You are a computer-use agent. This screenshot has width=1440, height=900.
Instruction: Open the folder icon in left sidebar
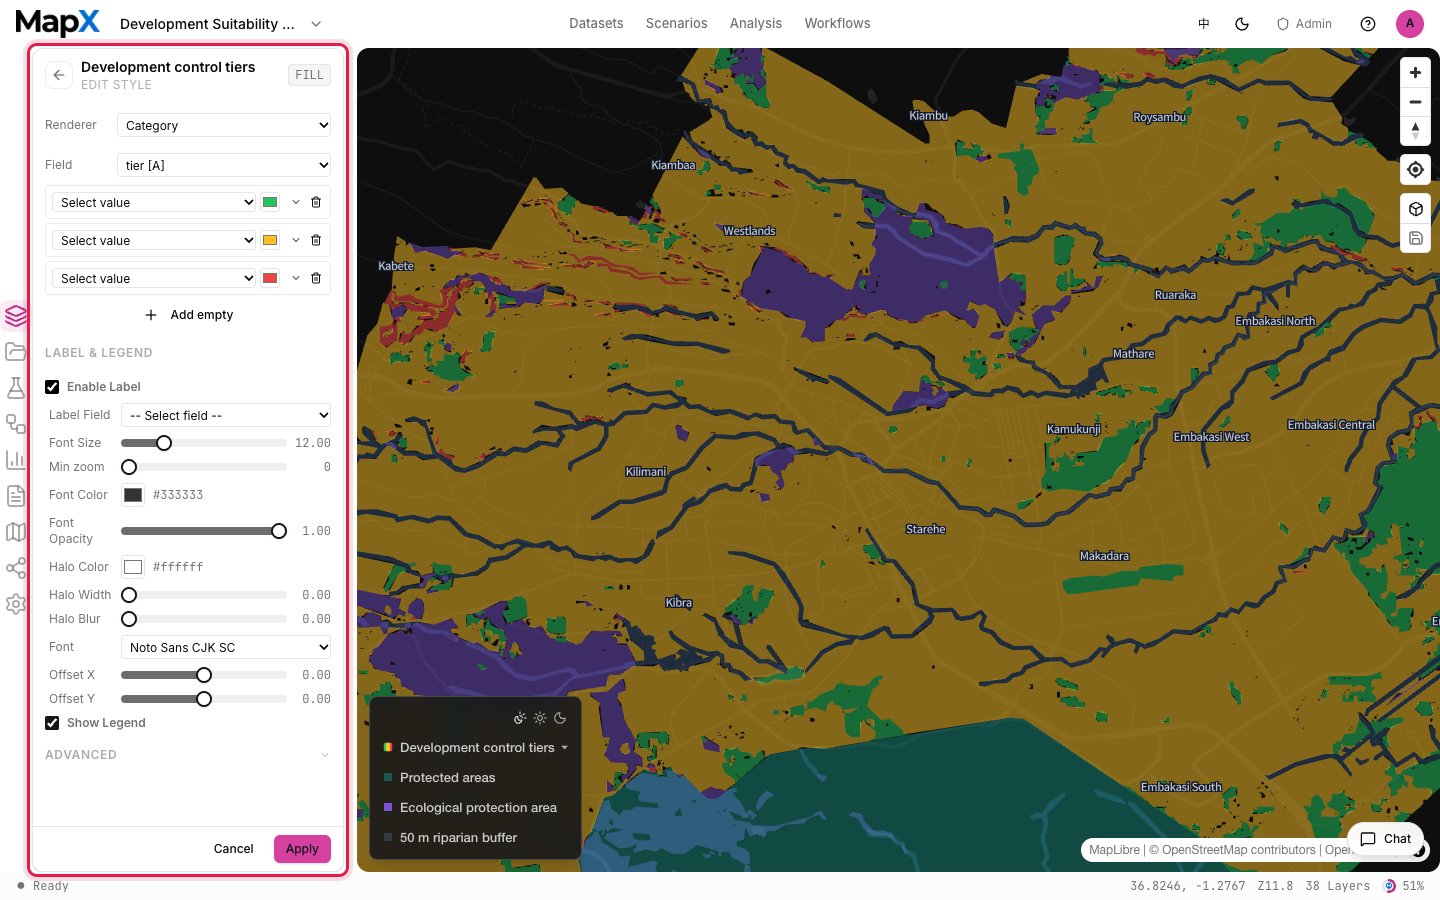[15, 351]
